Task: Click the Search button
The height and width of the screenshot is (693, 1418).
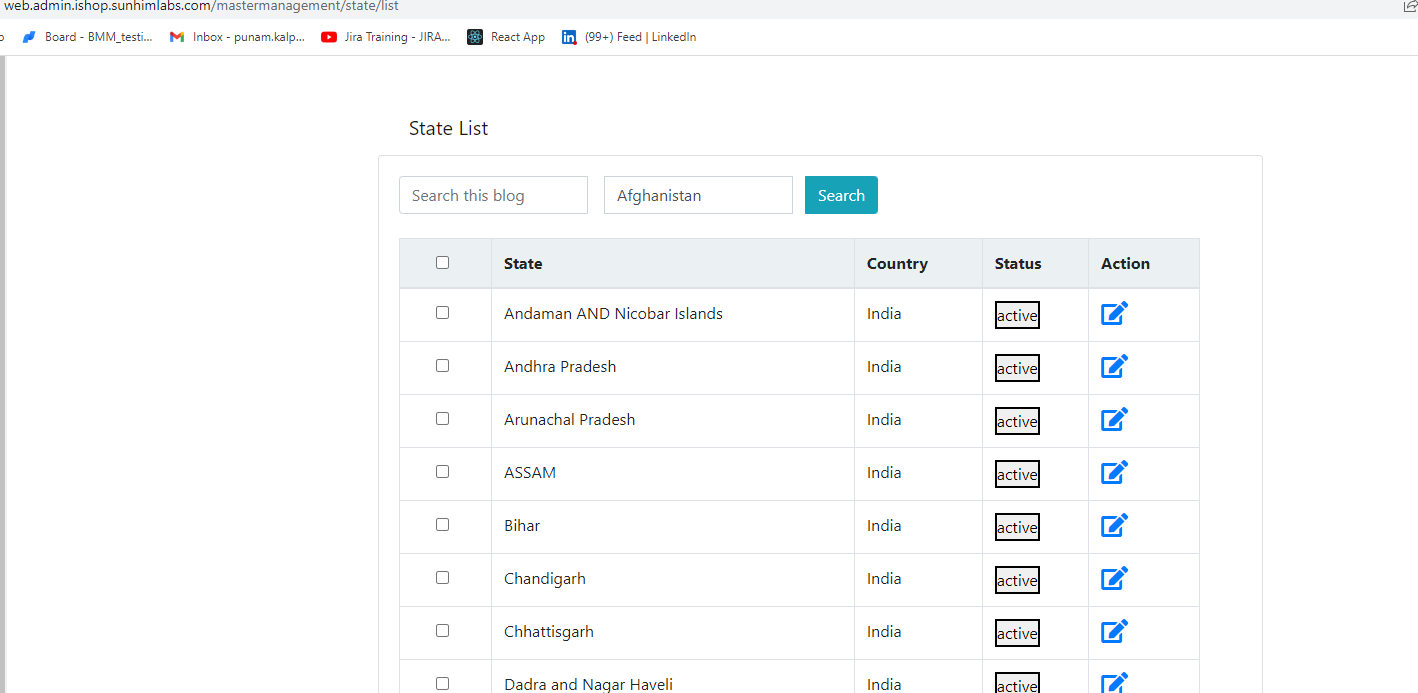Action: point(841,195)
